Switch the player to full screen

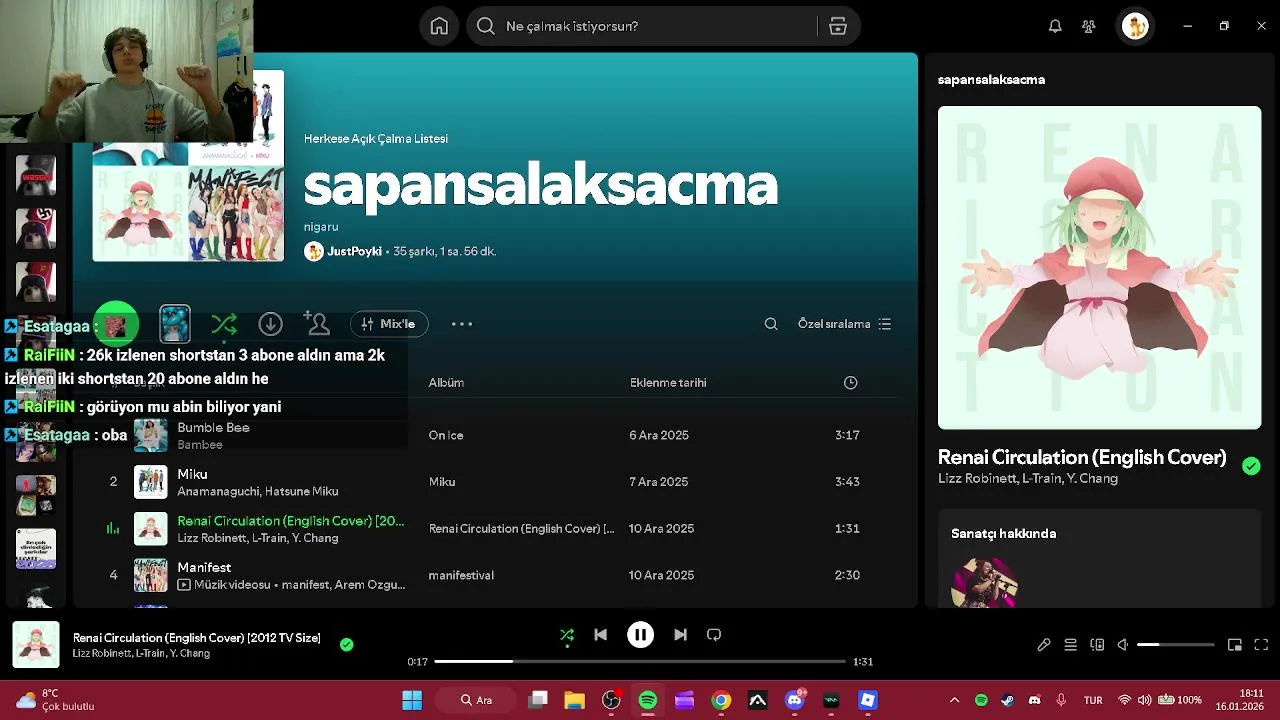click(1261, 645)
